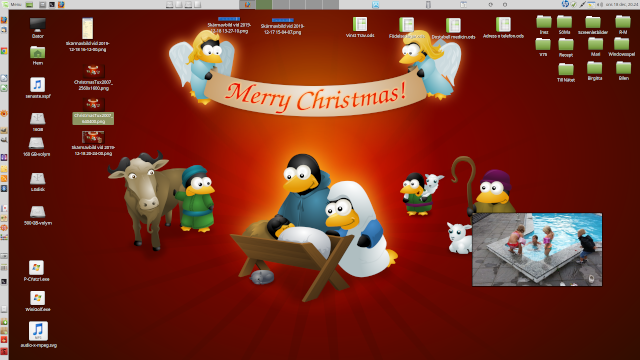Screen dimensions: 640x360
Task: Click the green checkmark update tray icon
Action: click(574, 4)
